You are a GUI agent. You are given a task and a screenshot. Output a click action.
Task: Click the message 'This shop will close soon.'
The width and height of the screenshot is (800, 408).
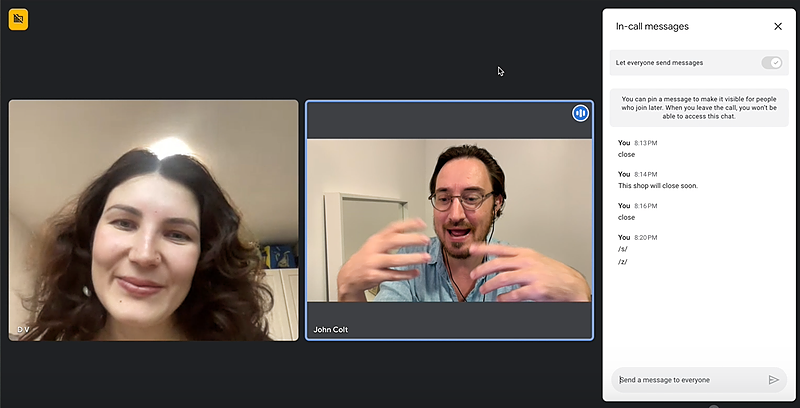tap(658, 186)
